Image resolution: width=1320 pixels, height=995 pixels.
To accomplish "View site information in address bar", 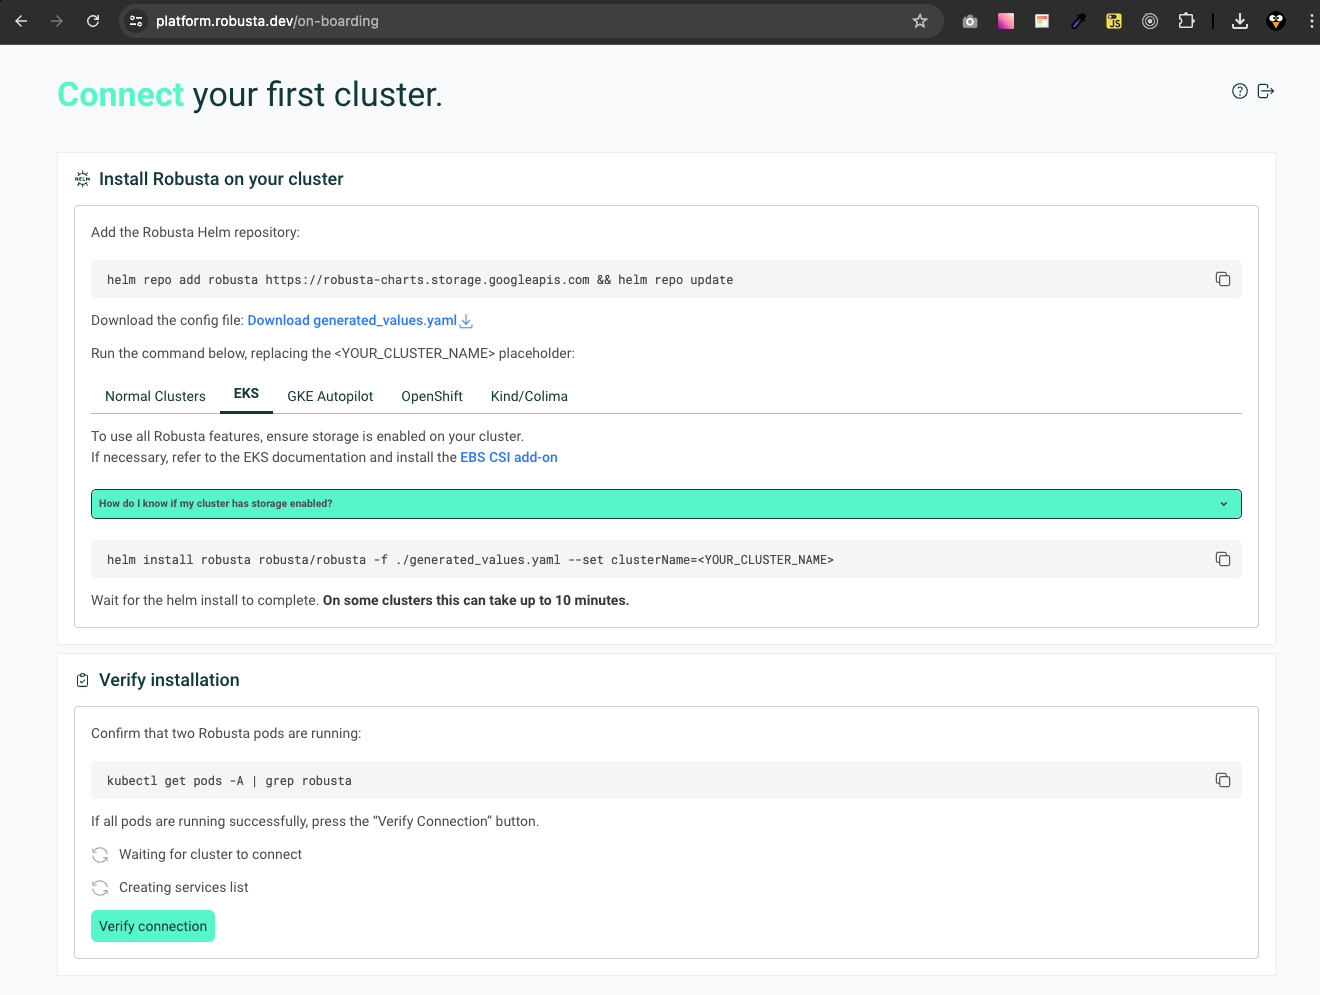I will [137, 21].
